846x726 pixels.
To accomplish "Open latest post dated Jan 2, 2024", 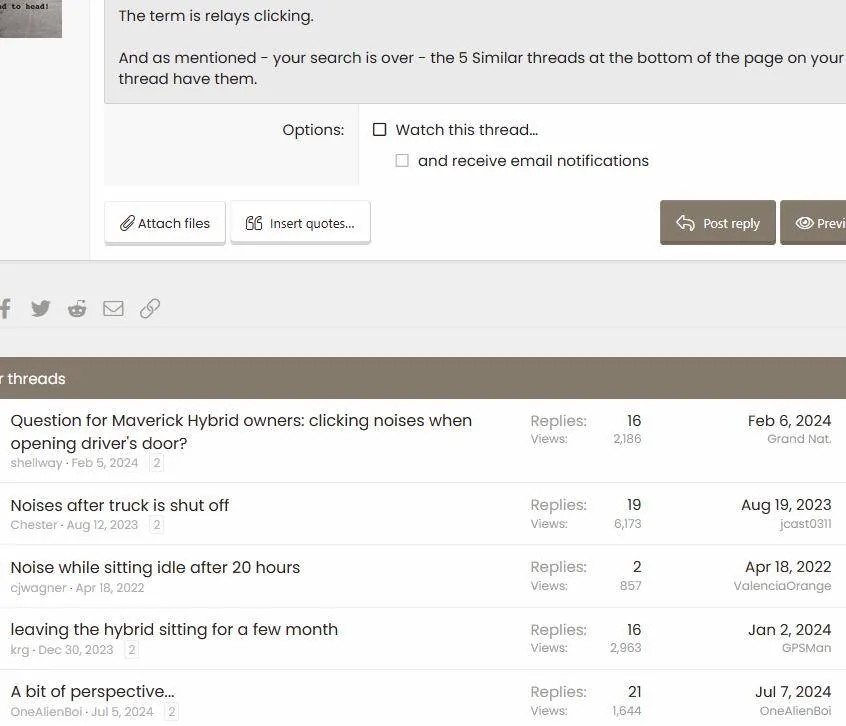I will coord(789,629).
